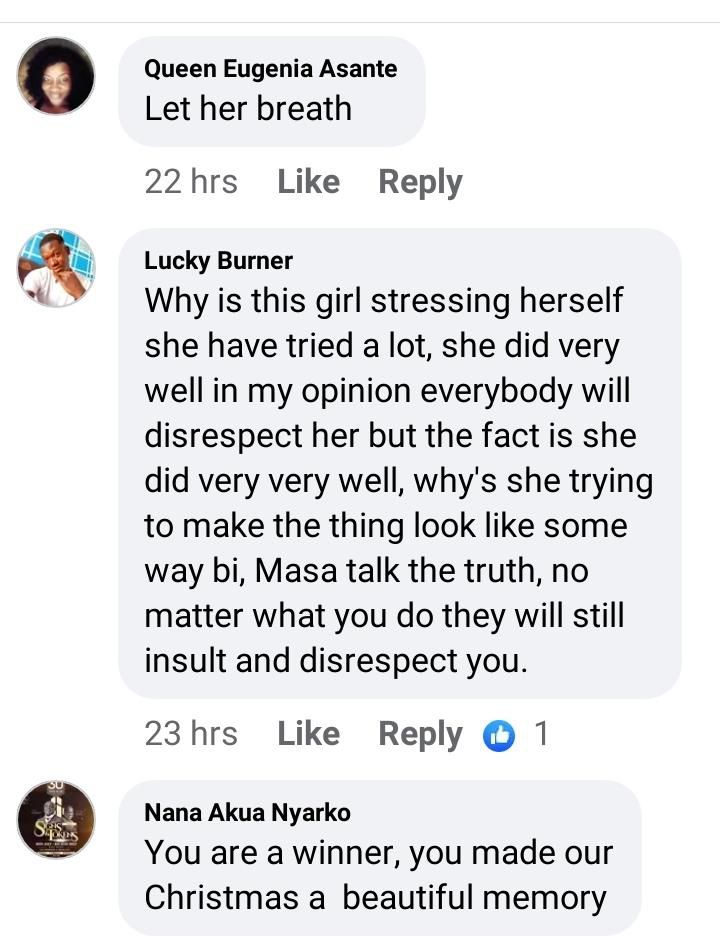Screen dimensions: 720x952
Task: Open Queen Eugenia Asante's profile picture
Action: [56, 76]
